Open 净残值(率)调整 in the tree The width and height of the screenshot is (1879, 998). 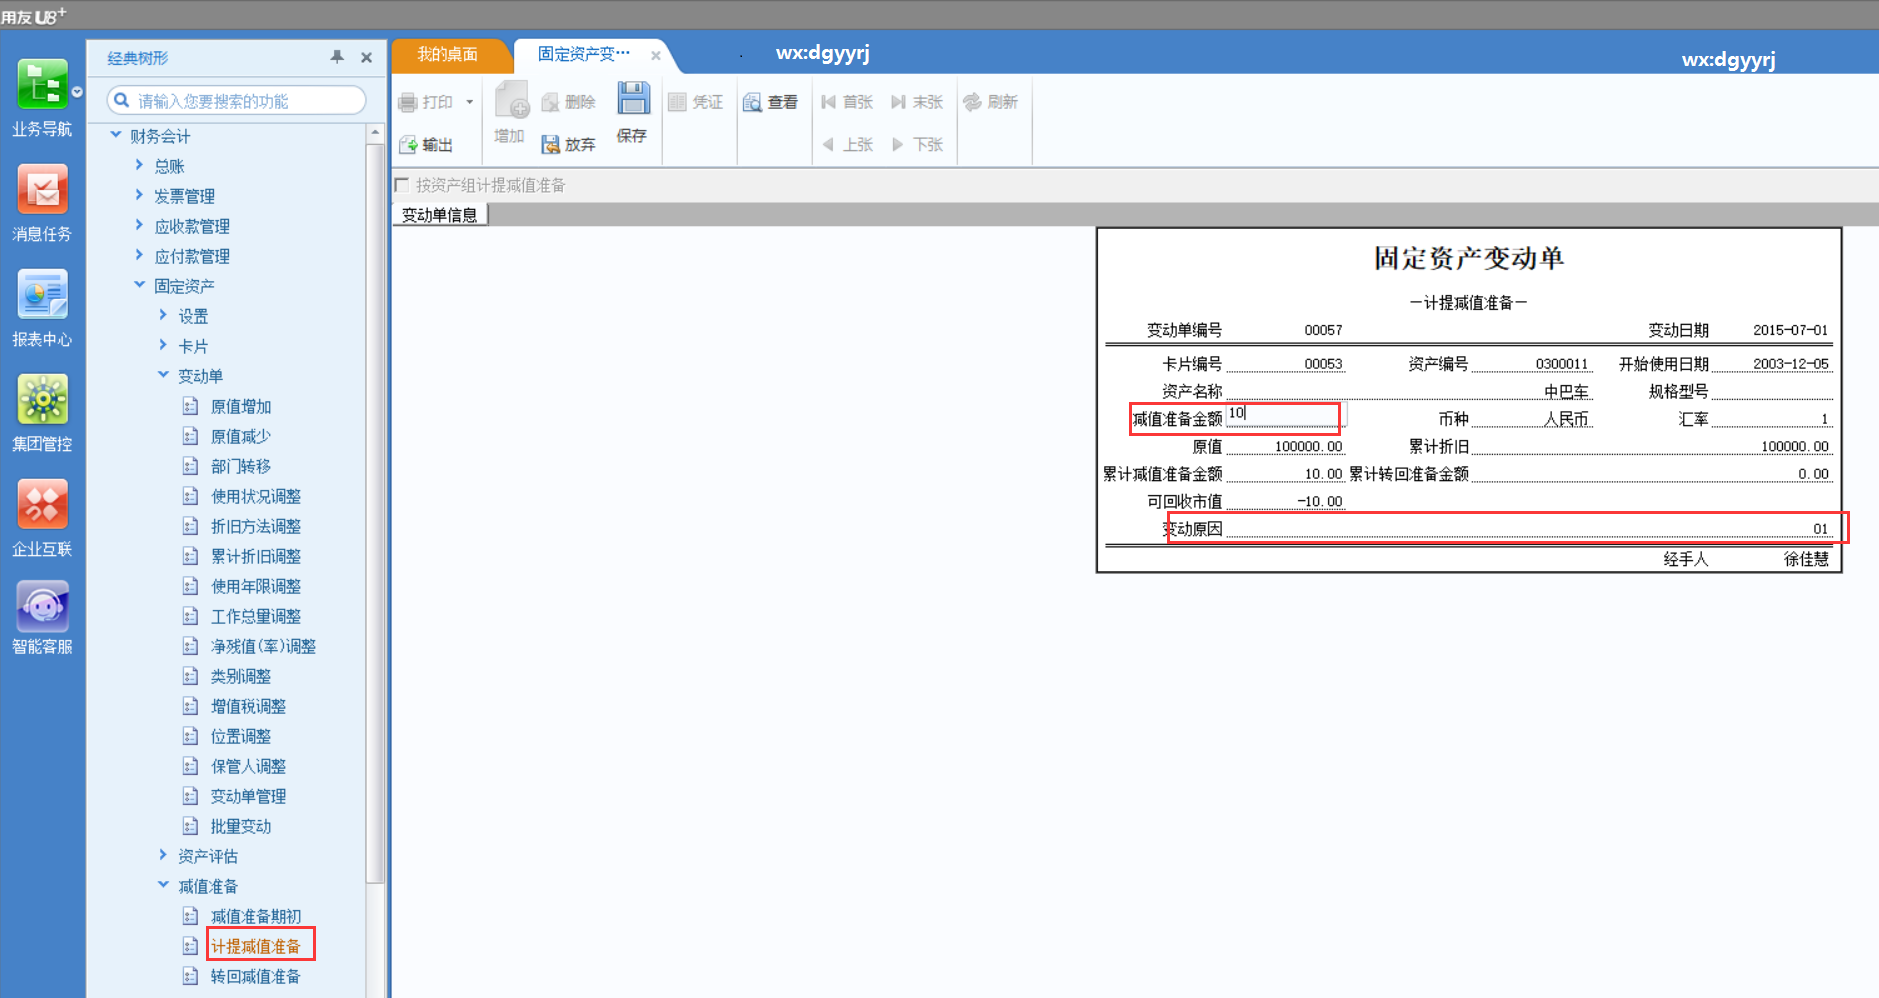tap(263, 646)
